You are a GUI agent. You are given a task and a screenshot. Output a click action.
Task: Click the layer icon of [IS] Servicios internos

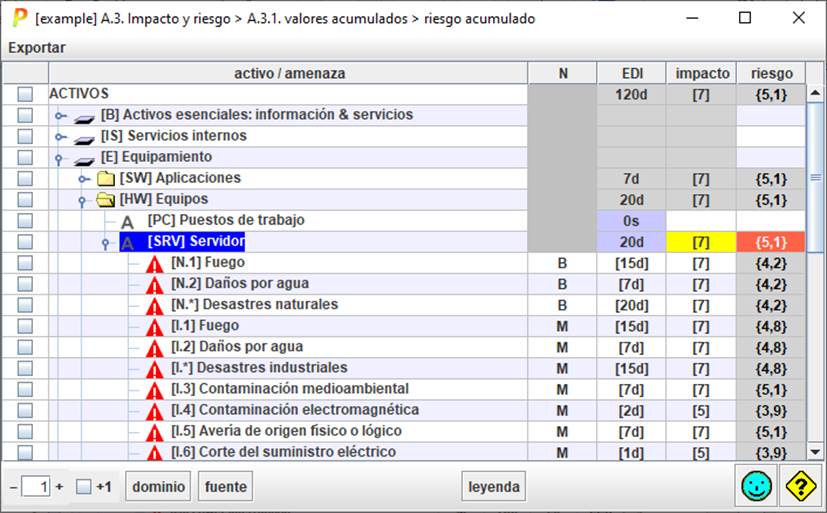[x=86, y=137]
